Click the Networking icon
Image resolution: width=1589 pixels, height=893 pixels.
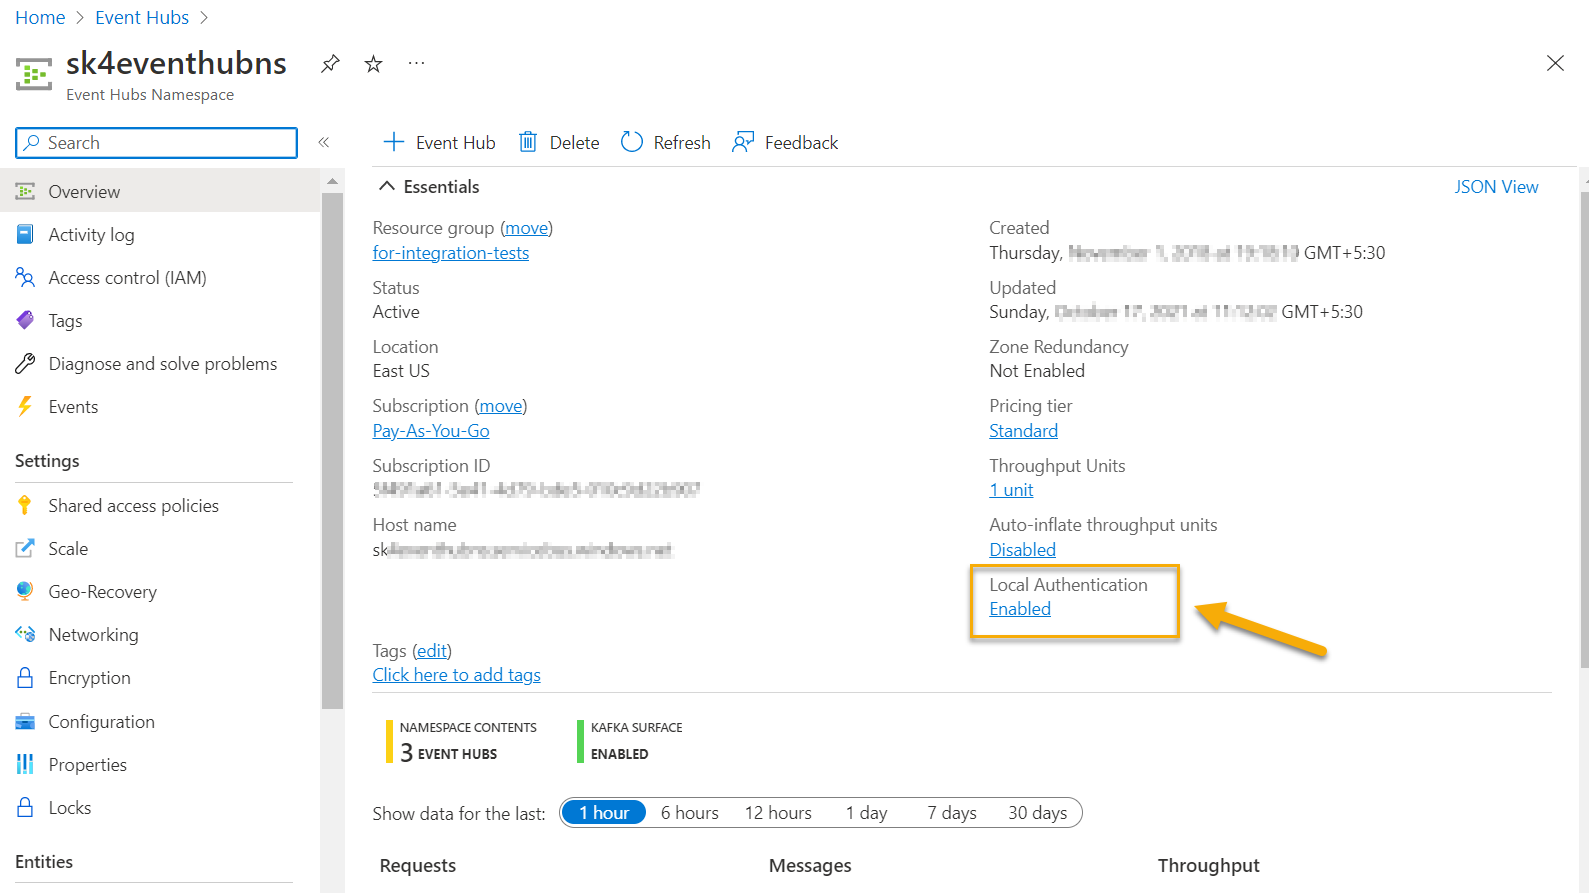(25, 634)
